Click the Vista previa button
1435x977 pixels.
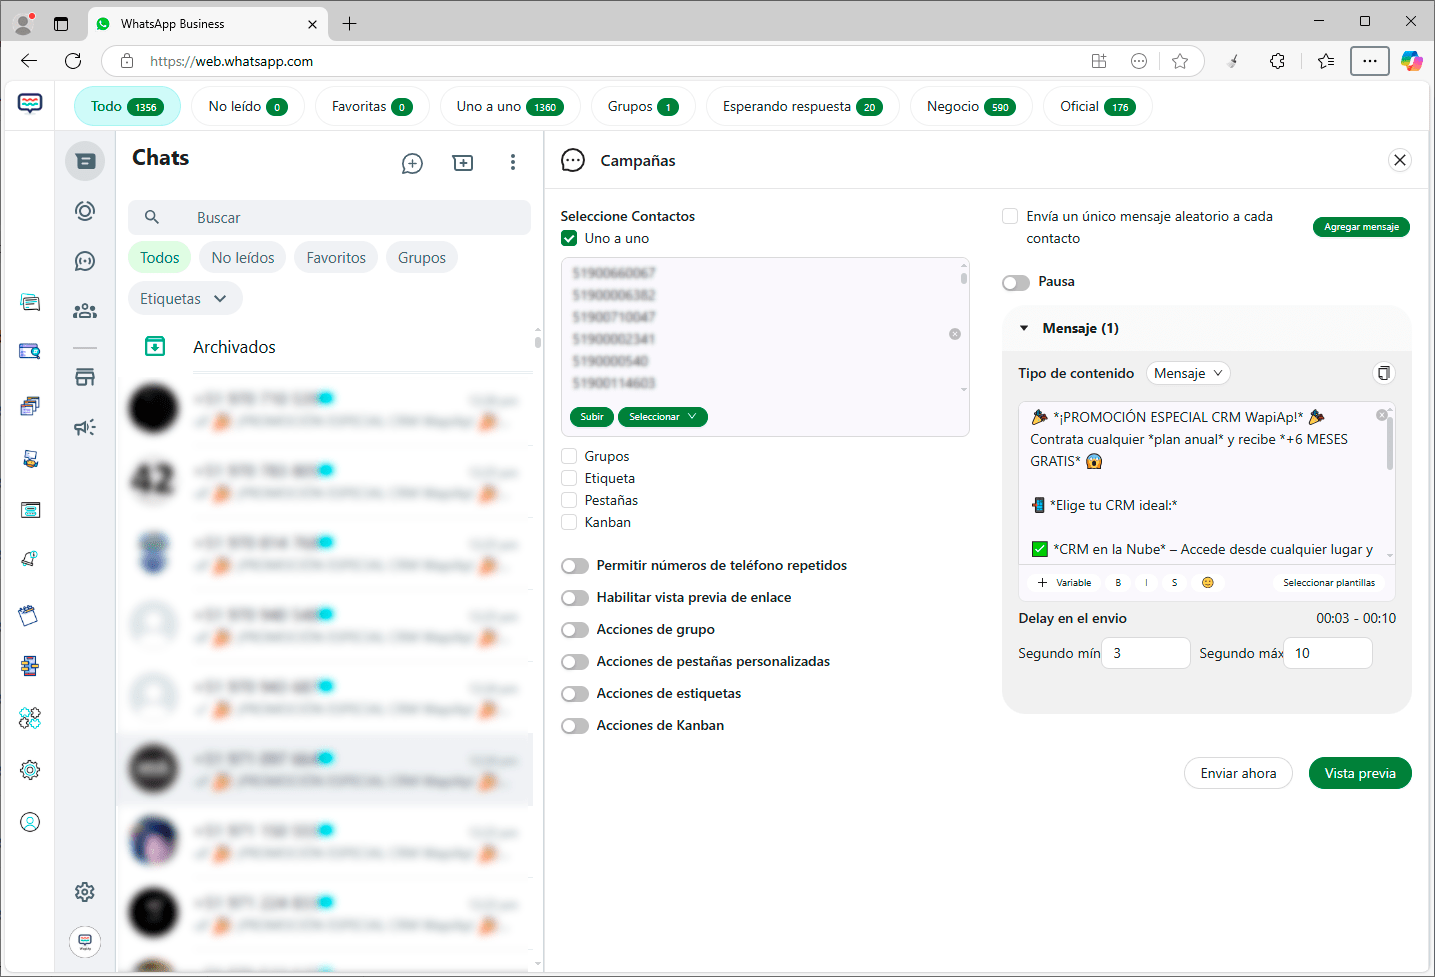coord(1359,773)
